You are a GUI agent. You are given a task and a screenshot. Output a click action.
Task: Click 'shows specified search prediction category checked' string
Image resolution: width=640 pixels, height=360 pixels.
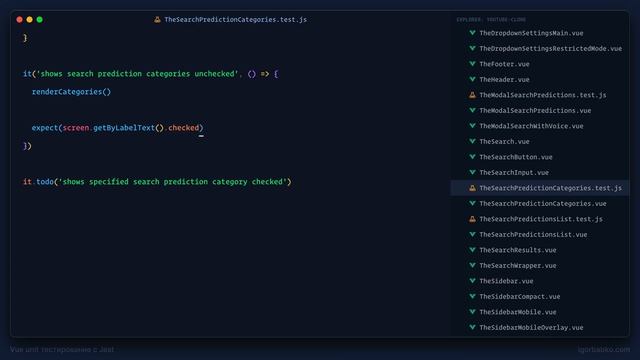click(x=173, y=182)
